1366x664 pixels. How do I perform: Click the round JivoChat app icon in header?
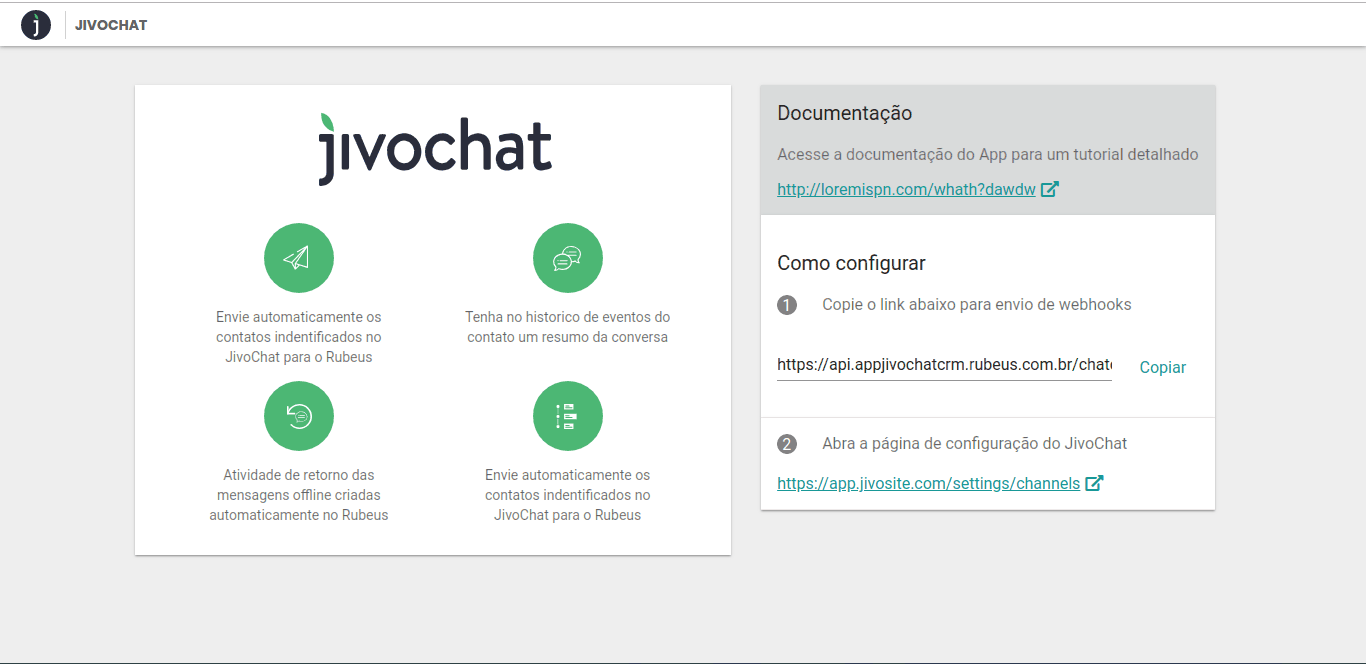coord(36,25)
